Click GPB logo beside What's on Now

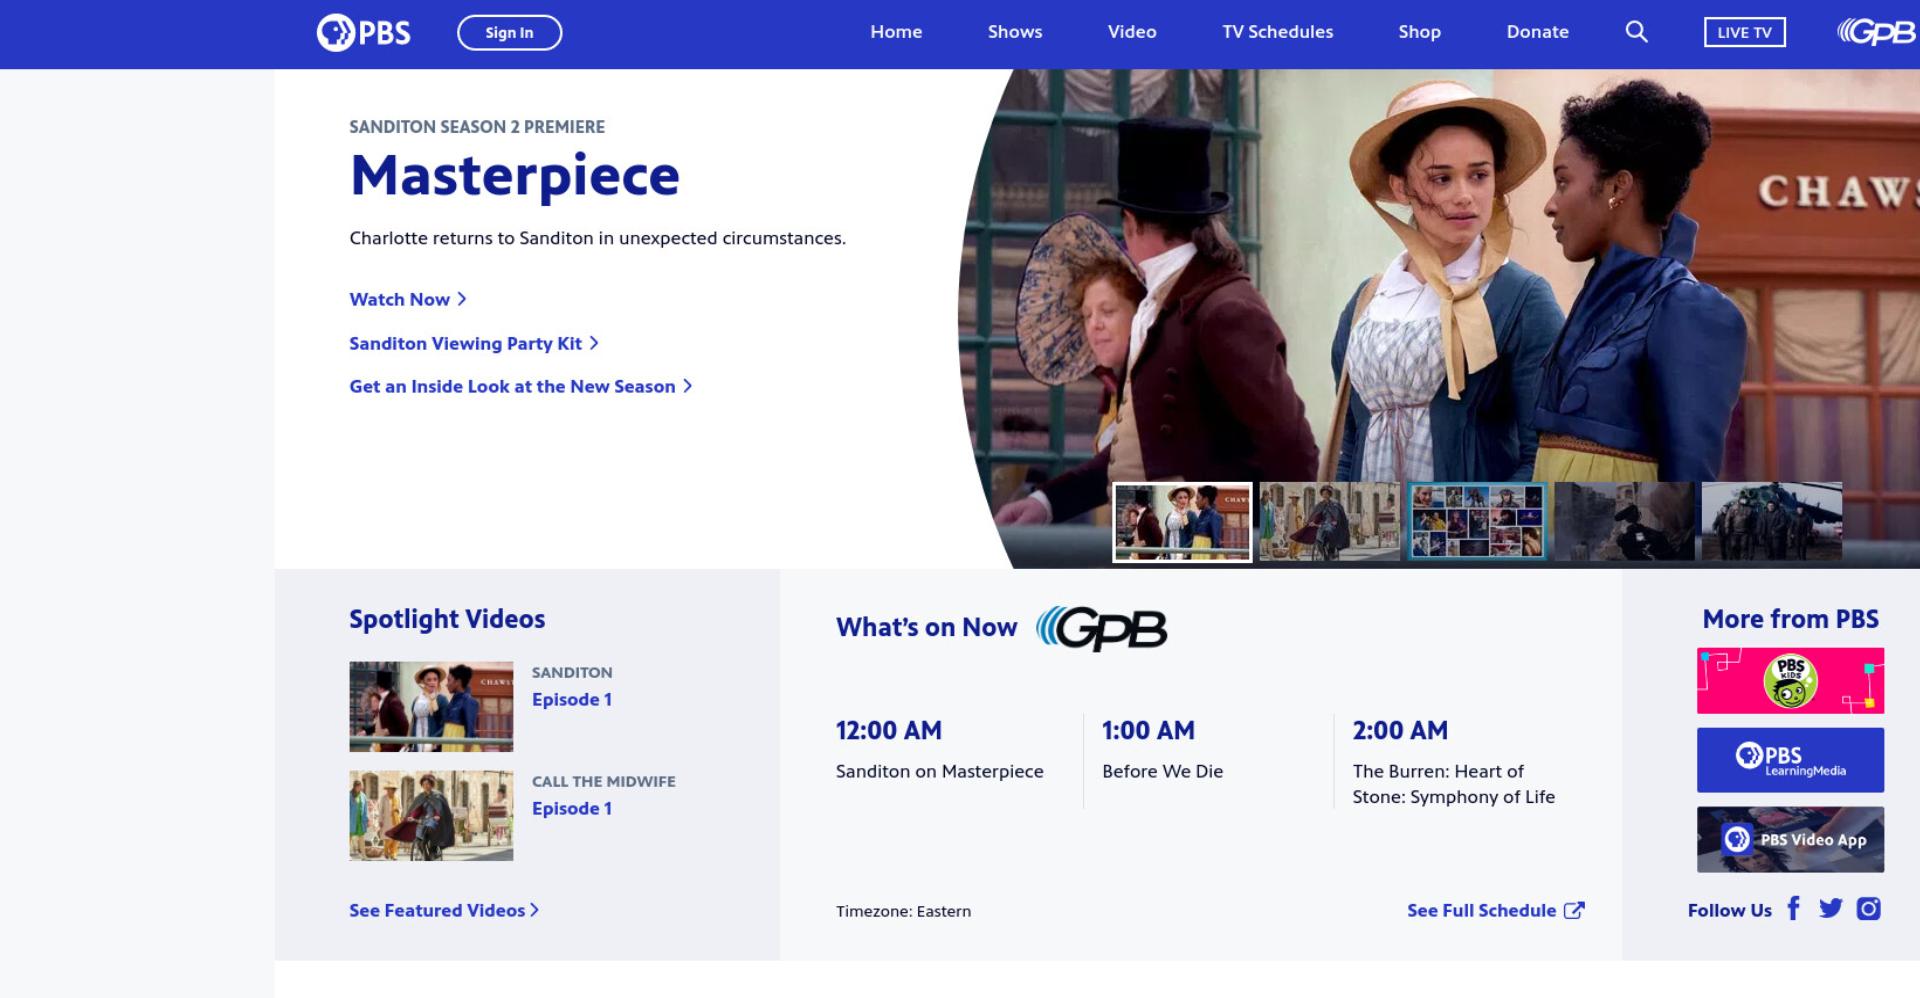click(1101, 629)
